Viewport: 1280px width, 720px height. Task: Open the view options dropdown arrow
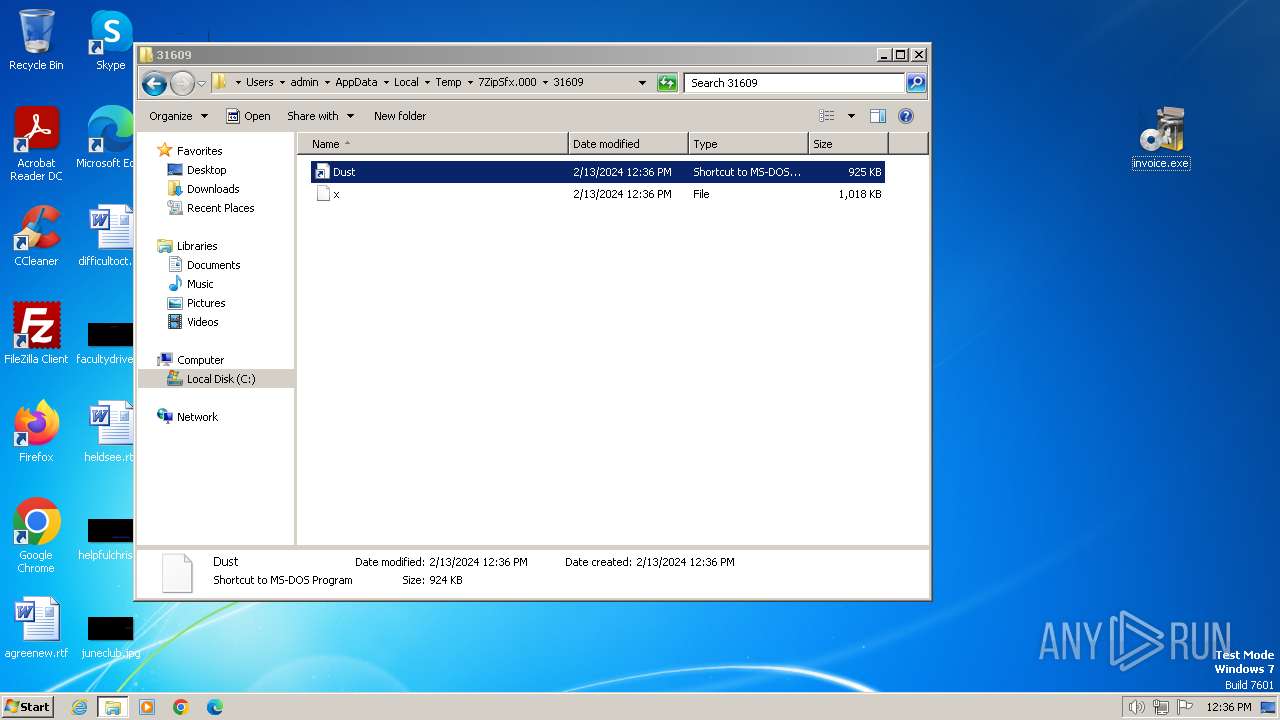coord(851,116)
